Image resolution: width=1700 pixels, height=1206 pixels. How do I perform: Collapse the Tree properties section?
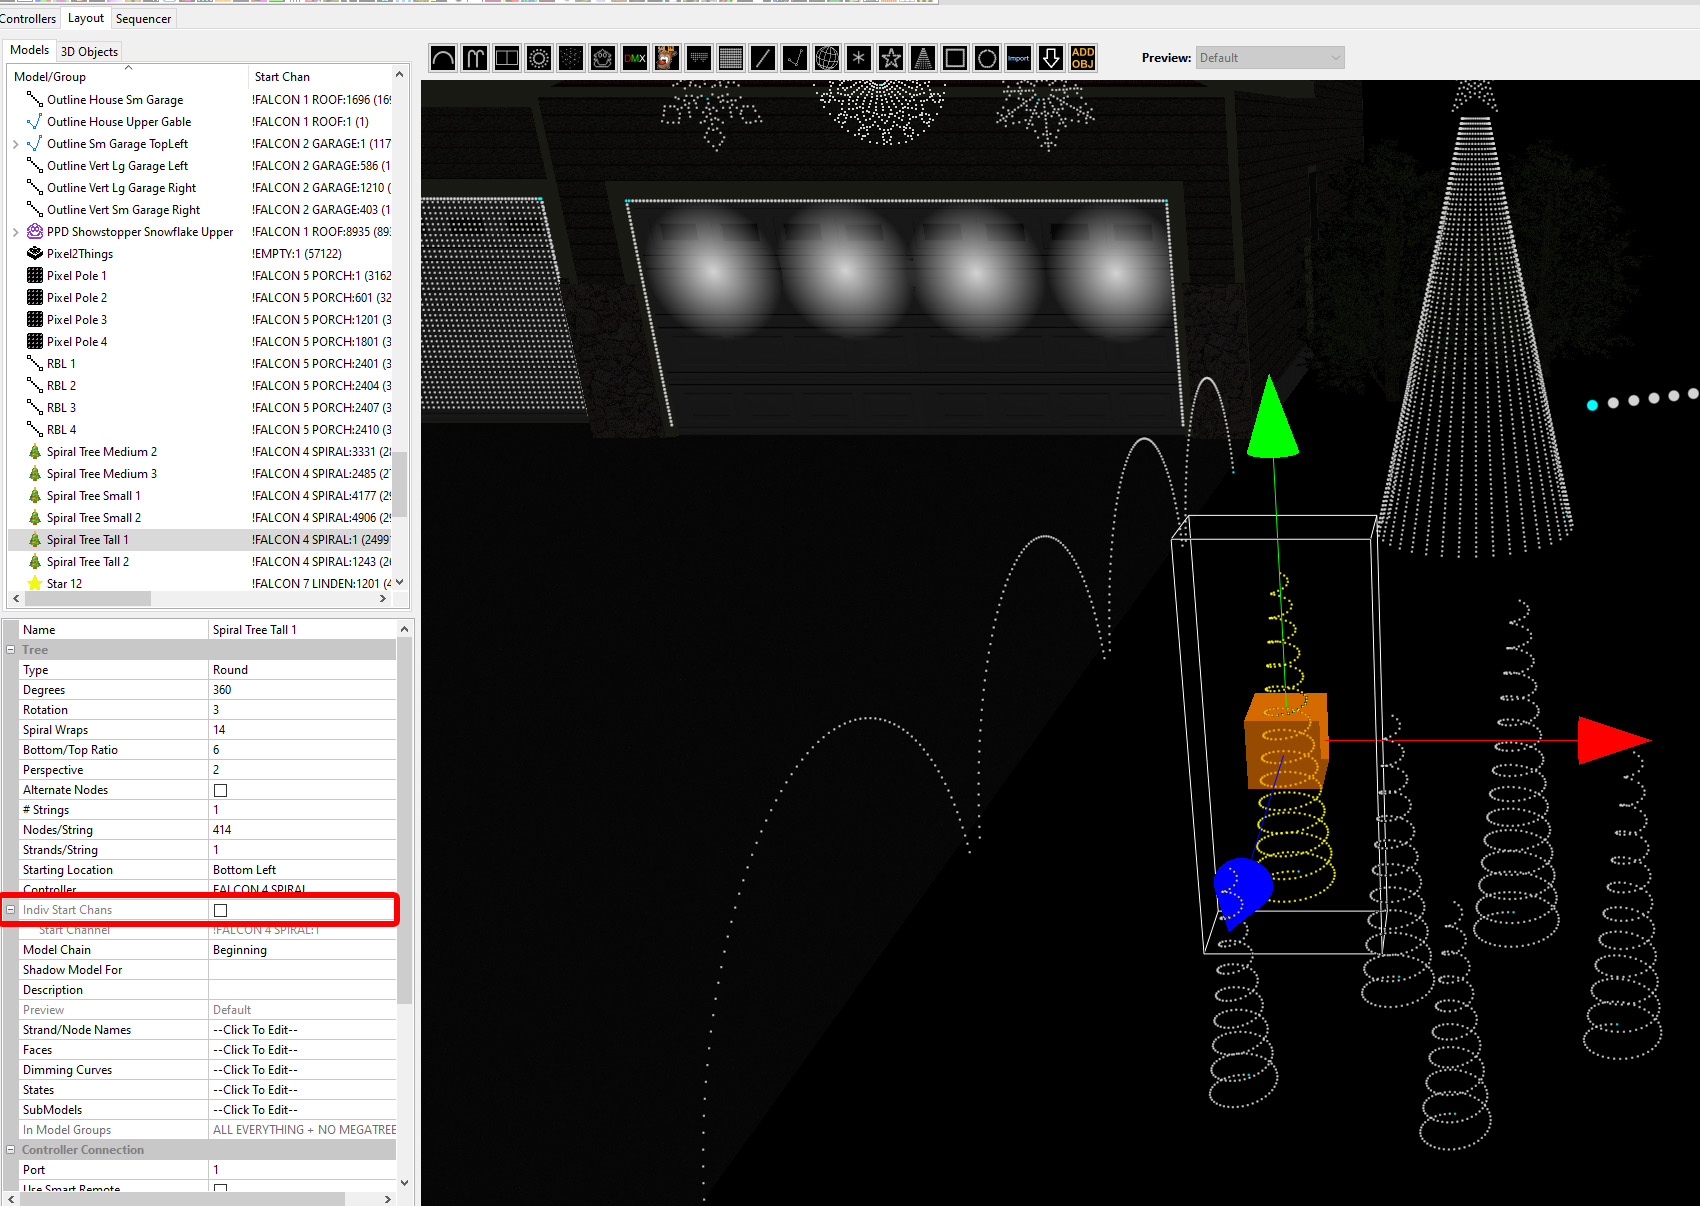pos(10,649)
